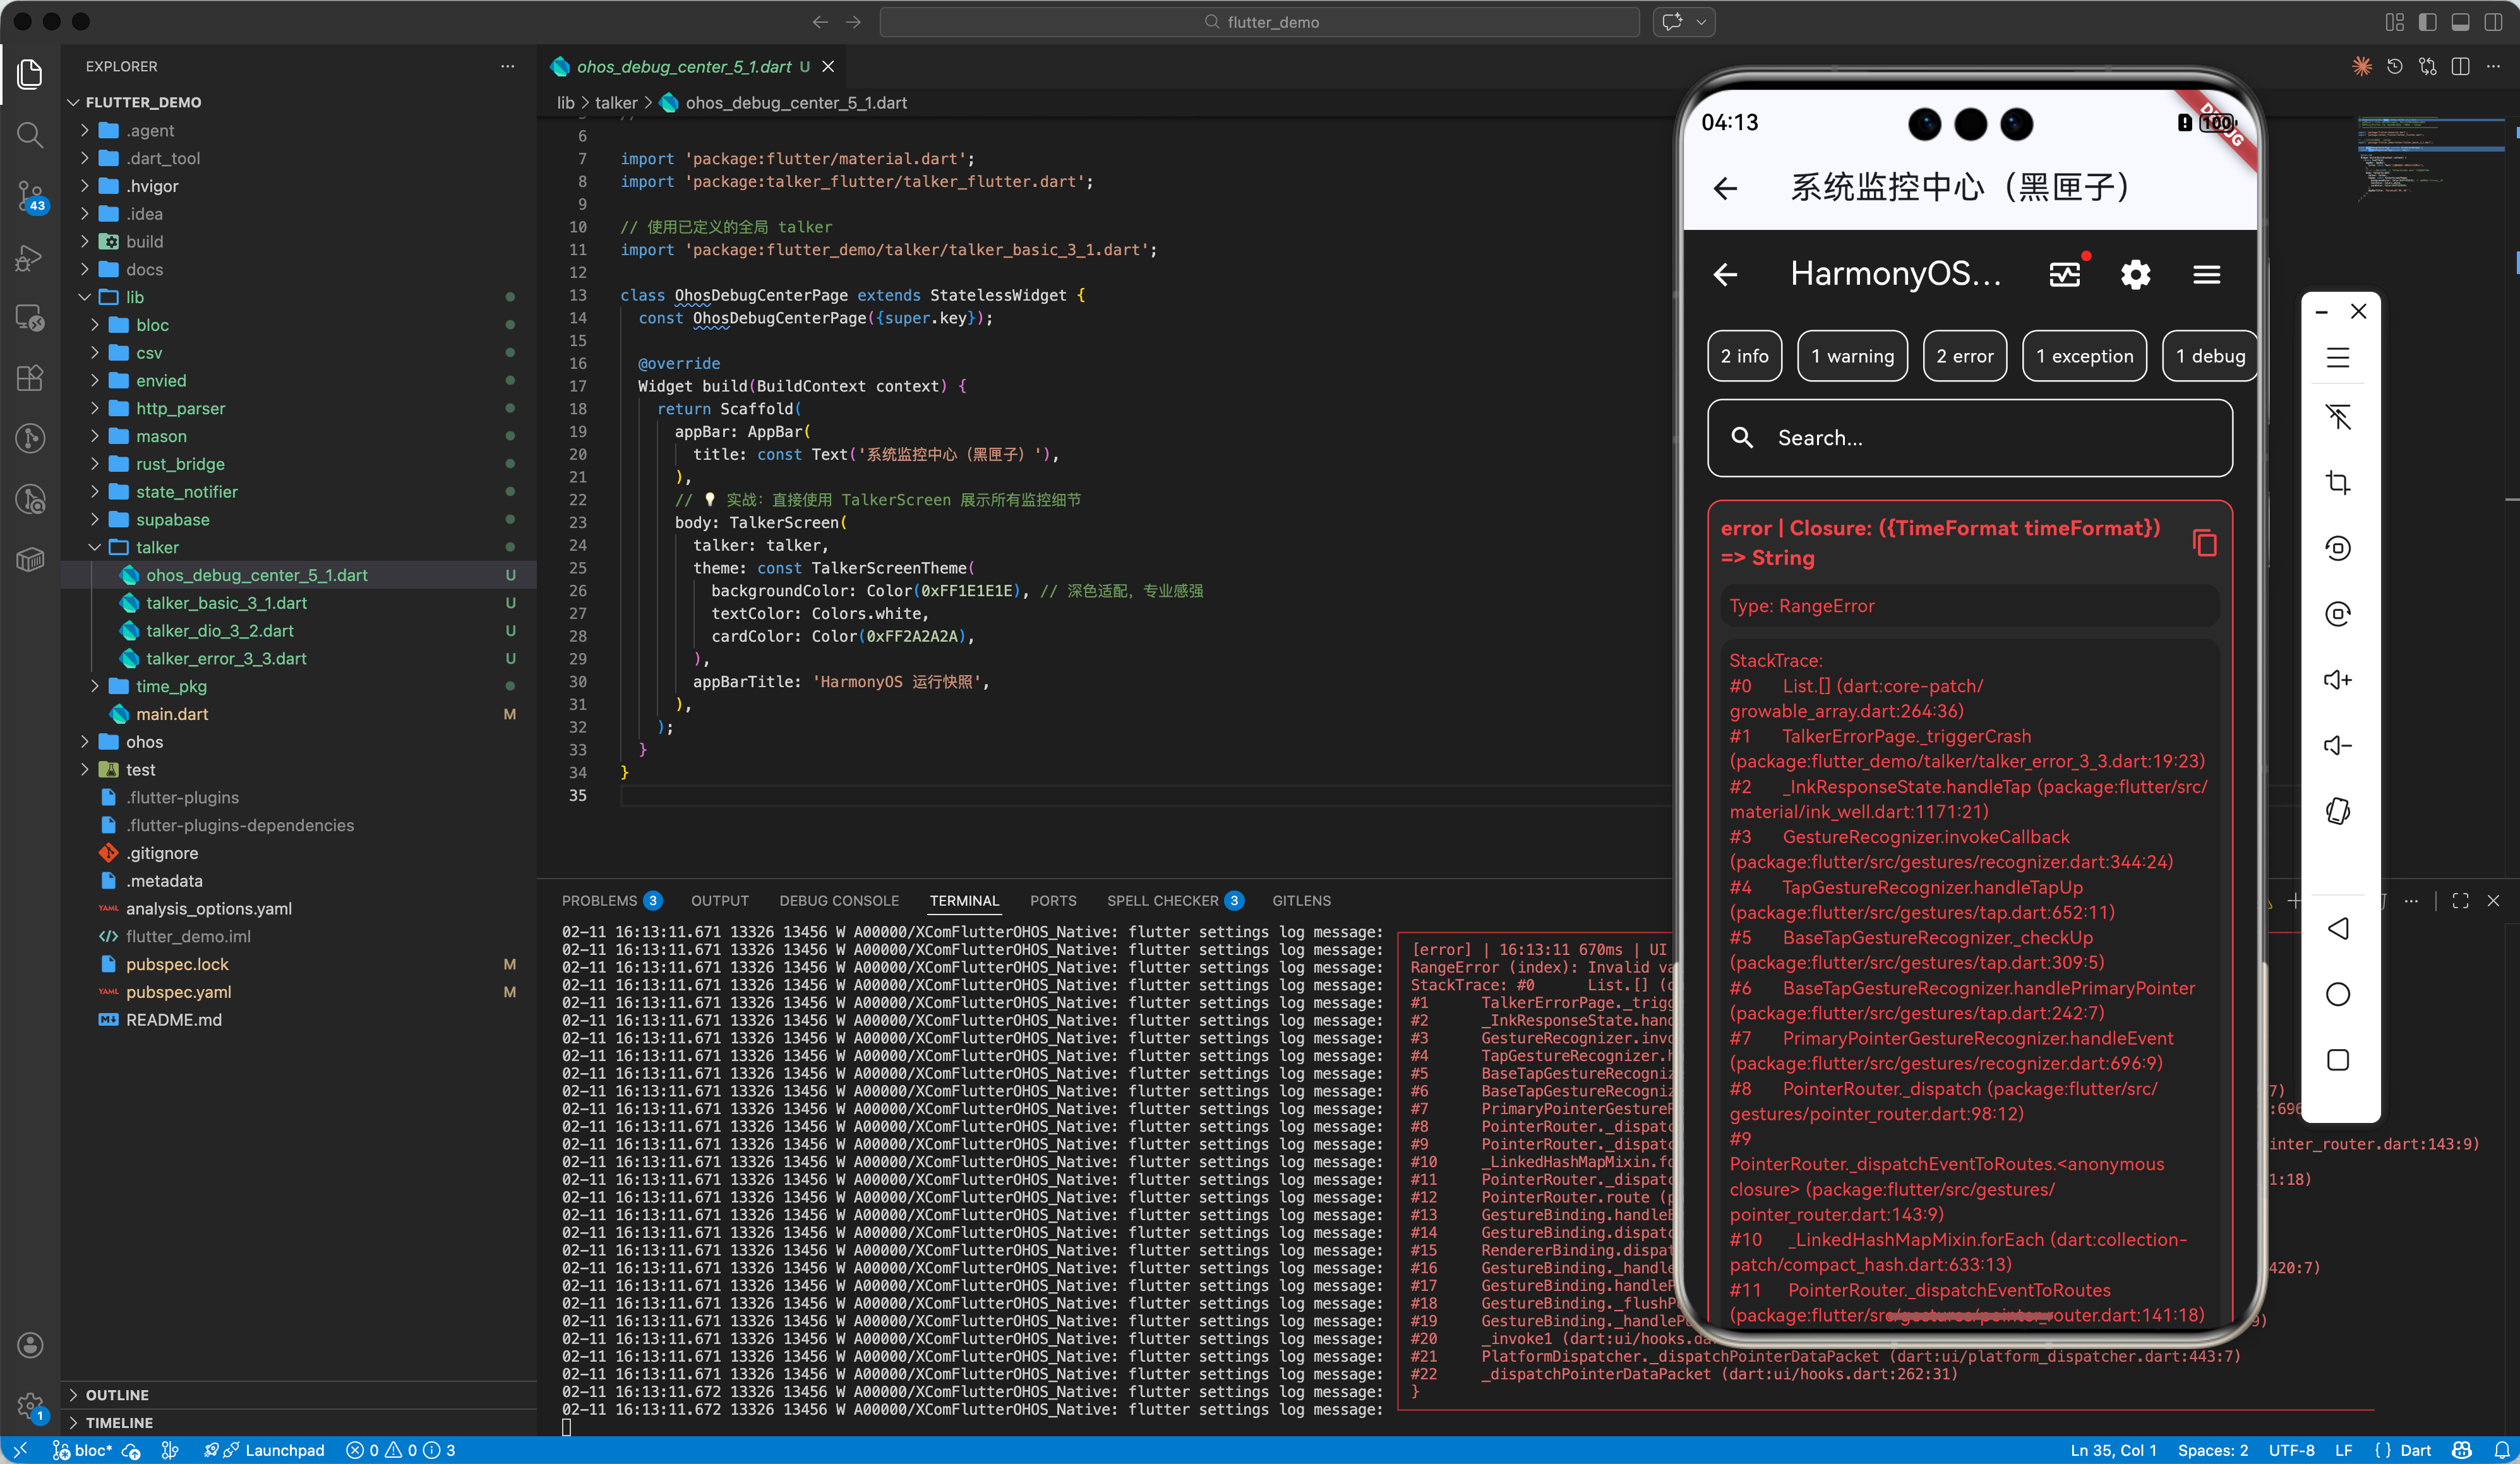This screenshot has width=2520, height=1464.
Task: Click the gear settings icon in phone app
Action: tap(2135, 274)
